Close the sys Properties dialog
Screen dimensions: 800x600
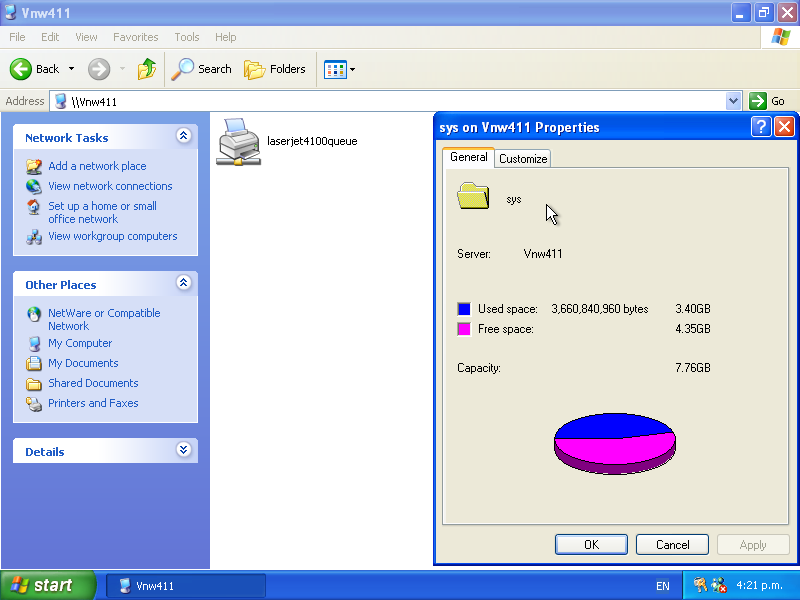(784, 126)
